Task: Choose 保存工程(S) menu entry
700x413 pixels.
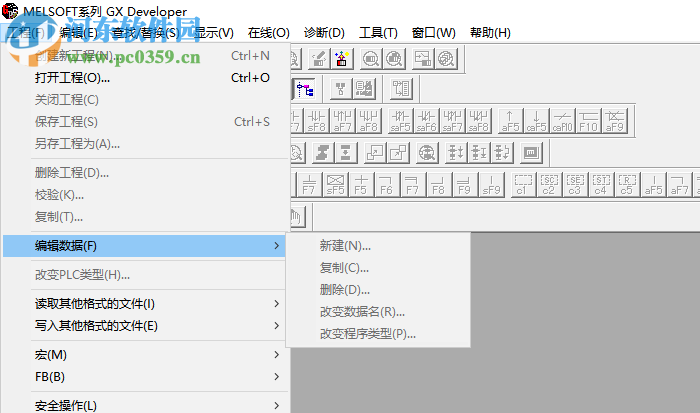Action: tap(146, 121)
